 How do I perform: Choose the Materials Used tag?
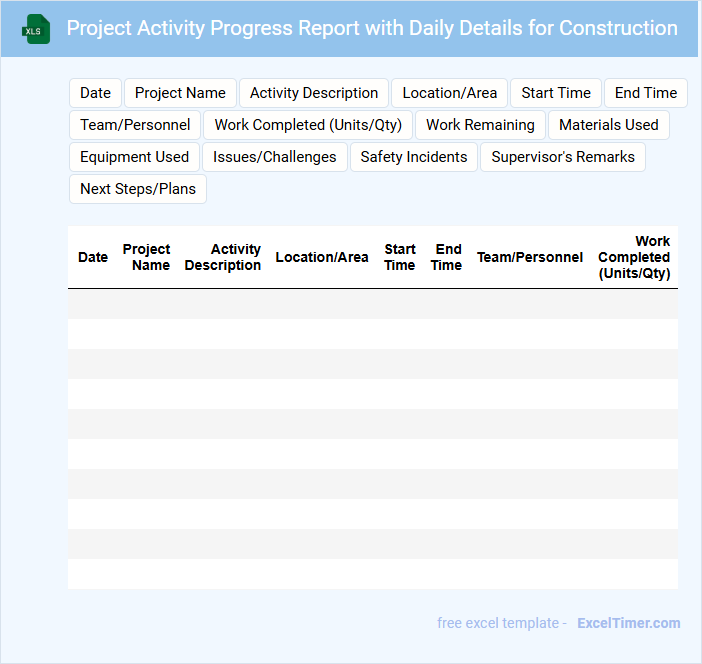pos(608,125)
